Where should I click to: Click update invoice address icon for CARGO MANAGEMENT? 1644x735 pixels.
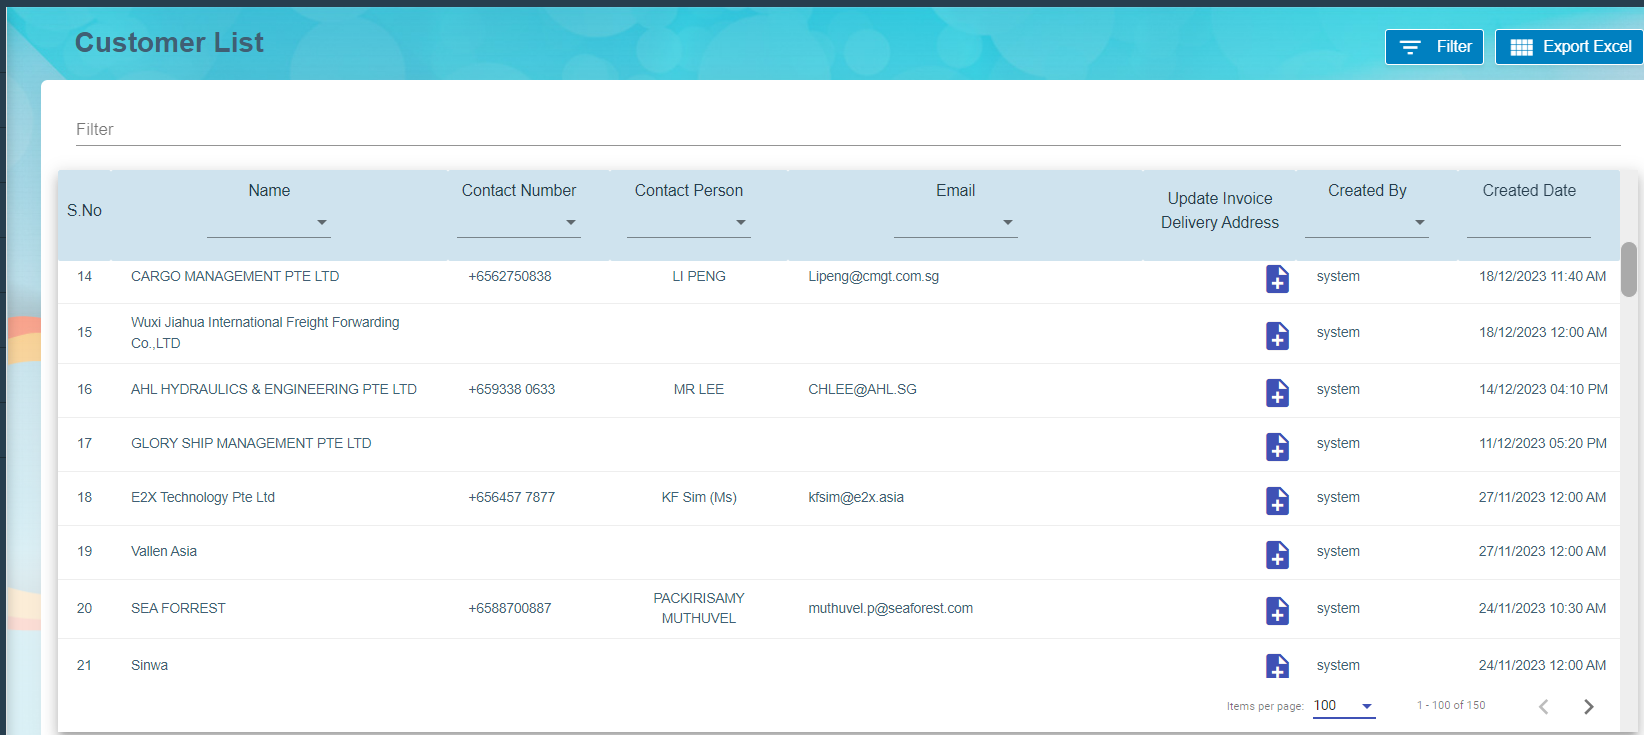click(x=1277, y=279)
